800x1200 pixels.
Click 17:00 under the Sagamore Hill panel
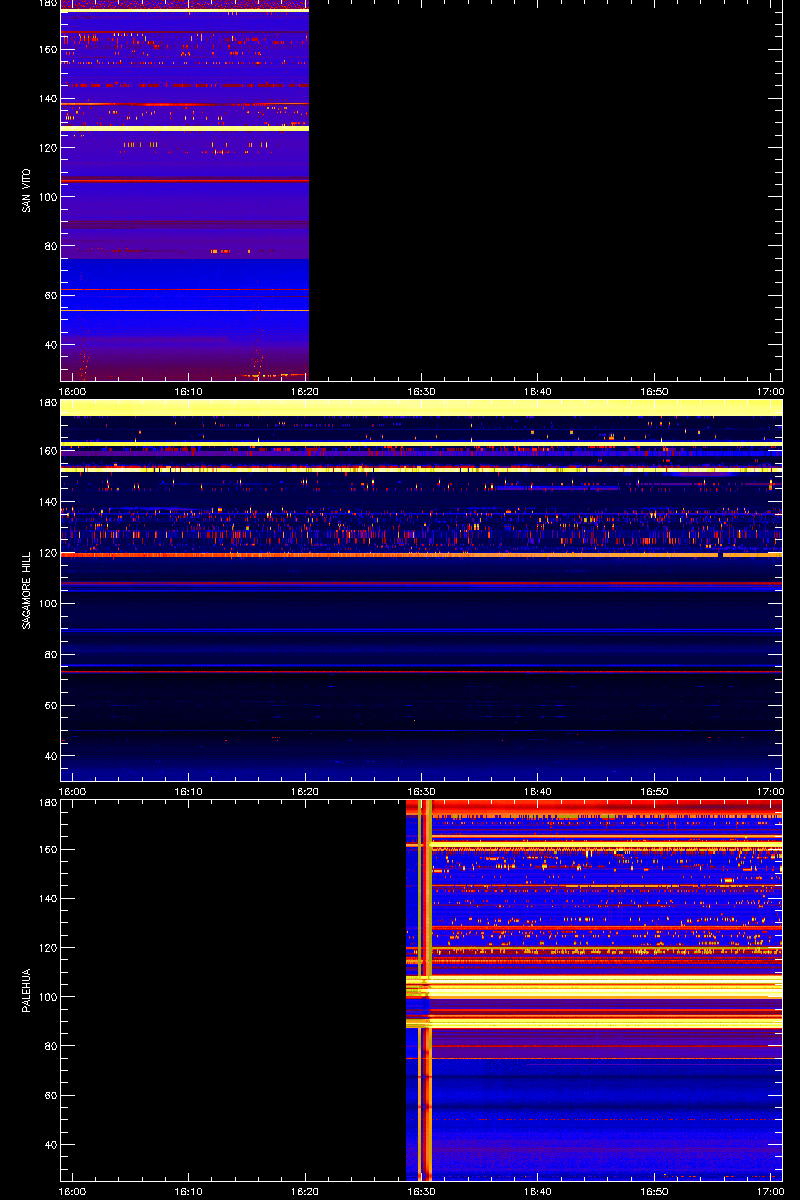click(771, 791)
